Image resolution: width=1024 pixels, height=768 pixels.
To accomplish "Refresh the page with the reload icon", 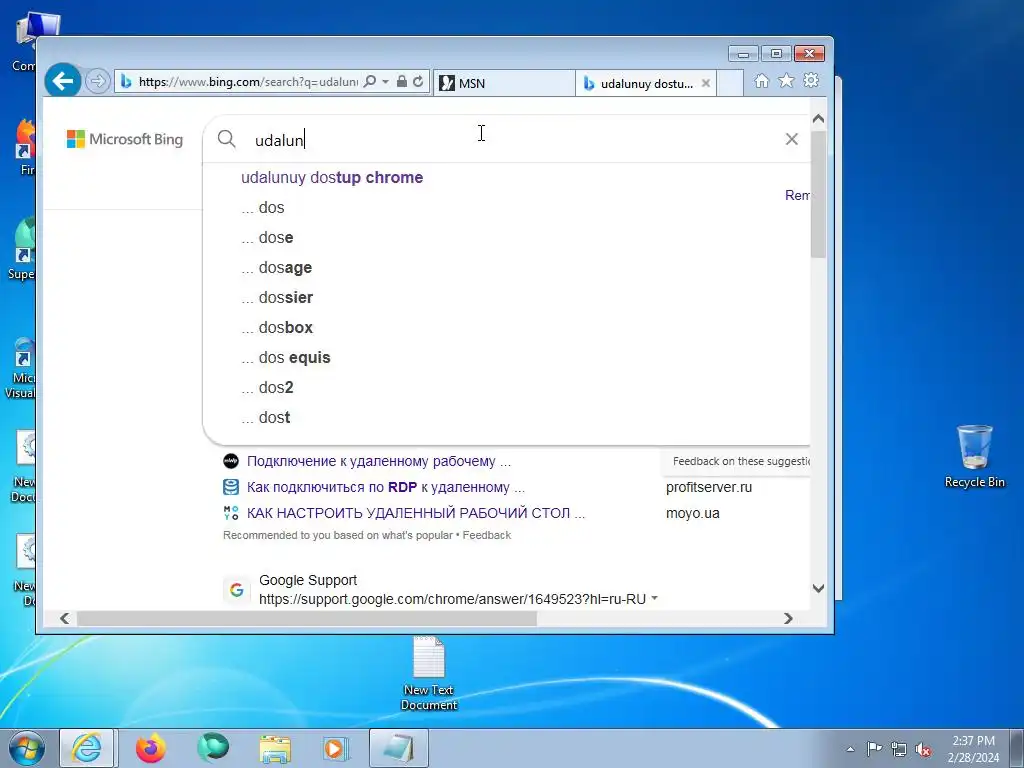I will 418,82.
